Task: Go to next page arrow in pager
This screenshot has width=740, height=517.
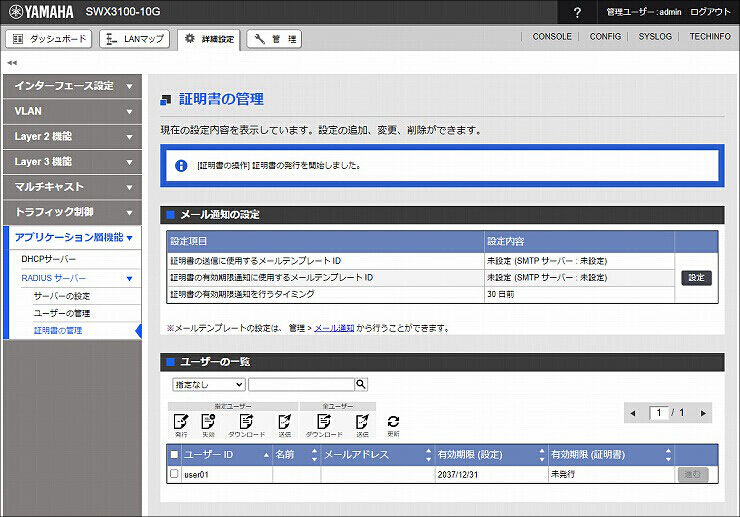Action: 703,413
